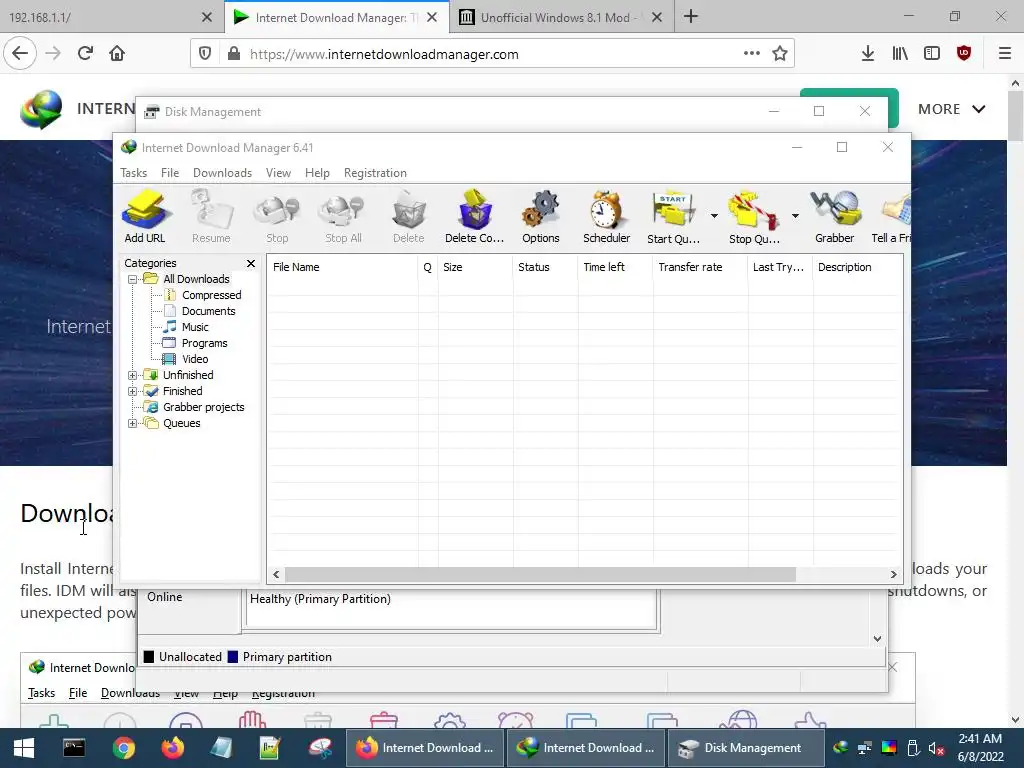Screen dimensions: 1024x768
Task: Click the muted volume tray icon
Action: [936, 748]
